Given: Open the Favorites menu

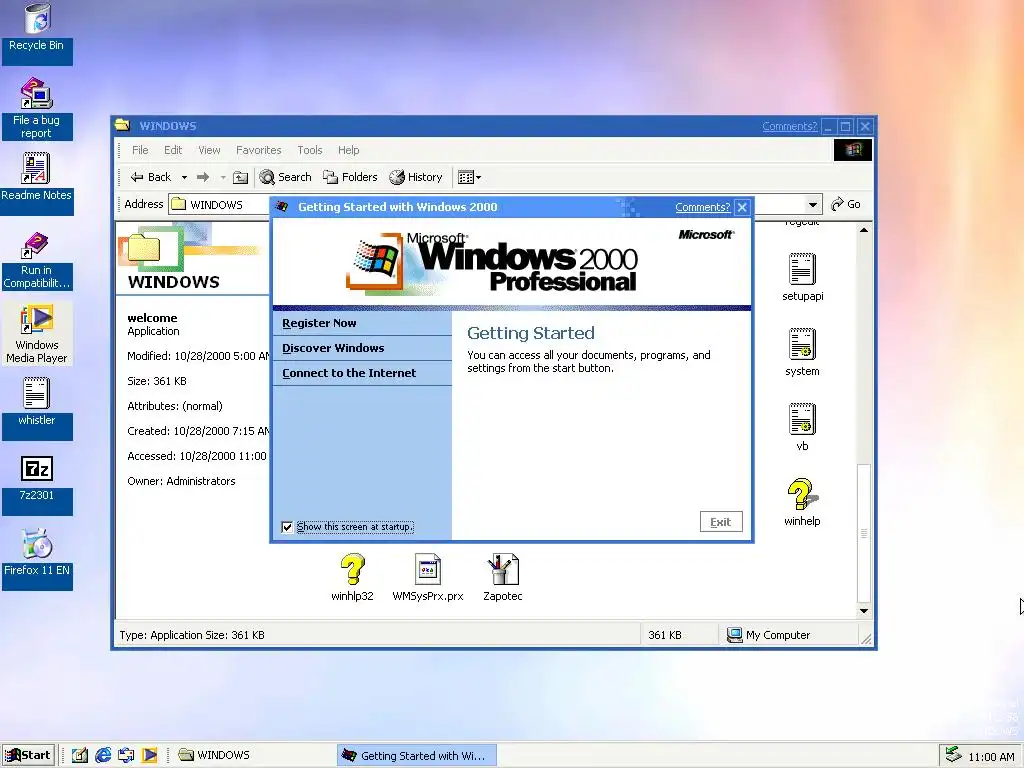Looking at the screenshot, I should tap(259, 150).
